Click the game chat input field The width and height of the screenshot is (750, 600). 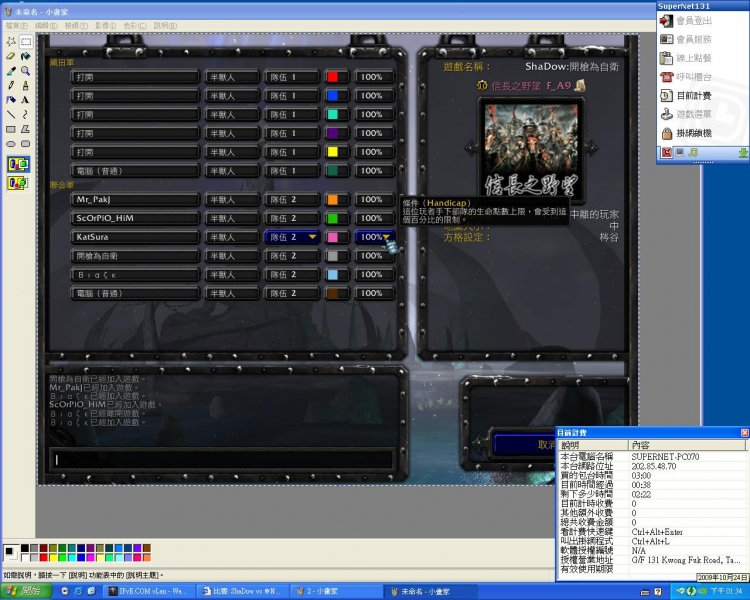pos(222,459)
